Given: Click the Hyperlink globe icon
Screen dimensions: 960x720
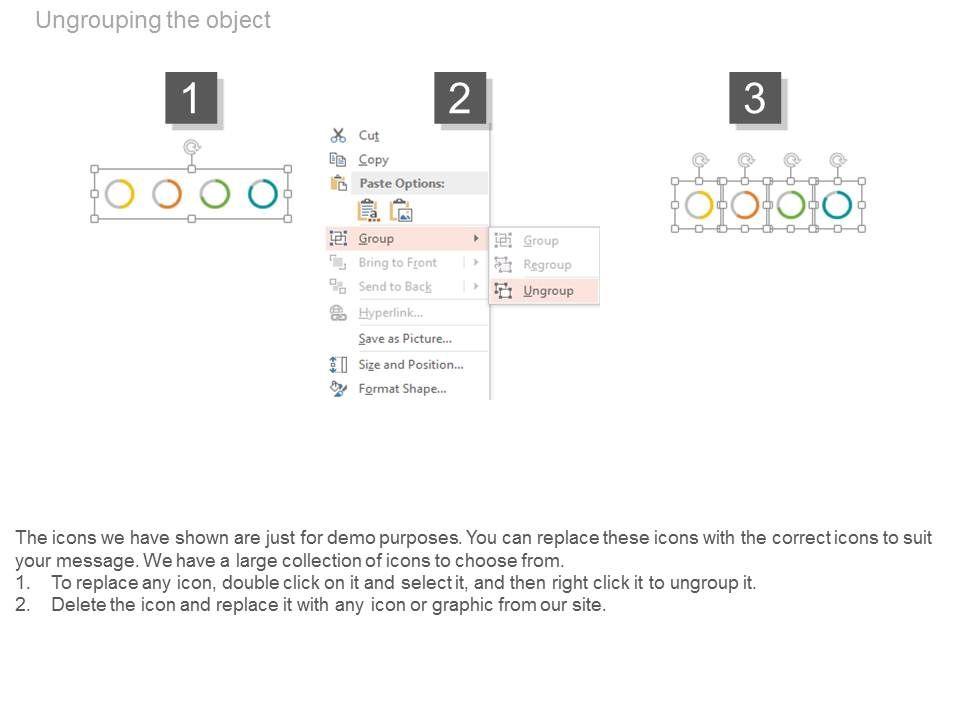Looking at the screenshot, I should pos(338,313).
